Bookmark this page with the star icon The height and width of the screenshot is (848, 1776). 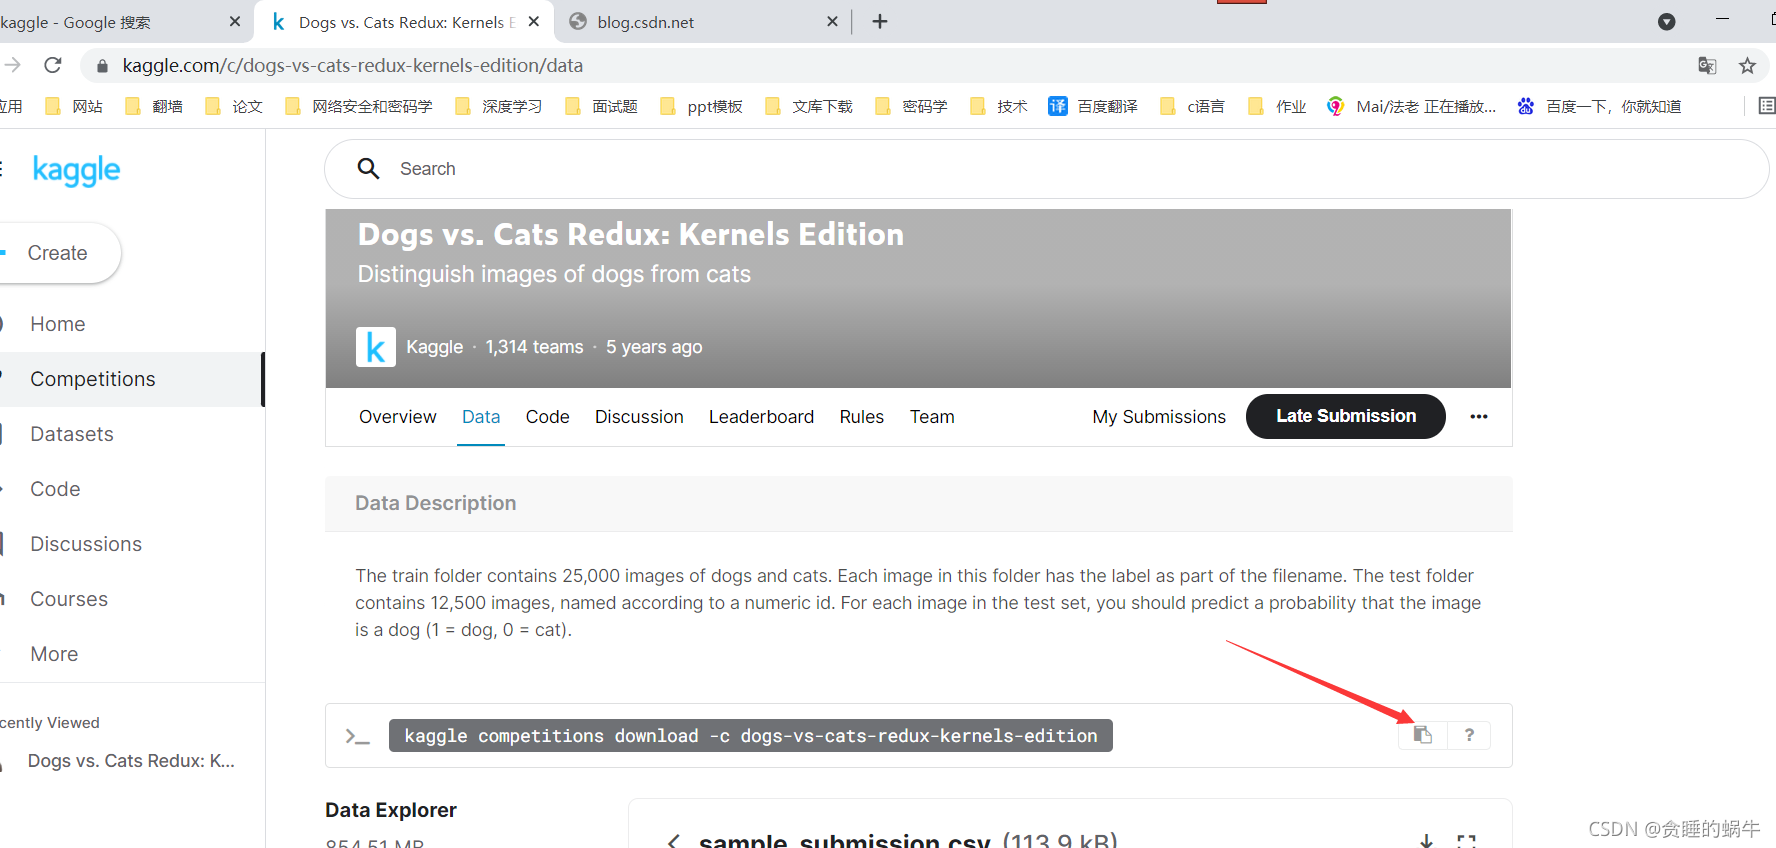click(x=1747, y=65)
